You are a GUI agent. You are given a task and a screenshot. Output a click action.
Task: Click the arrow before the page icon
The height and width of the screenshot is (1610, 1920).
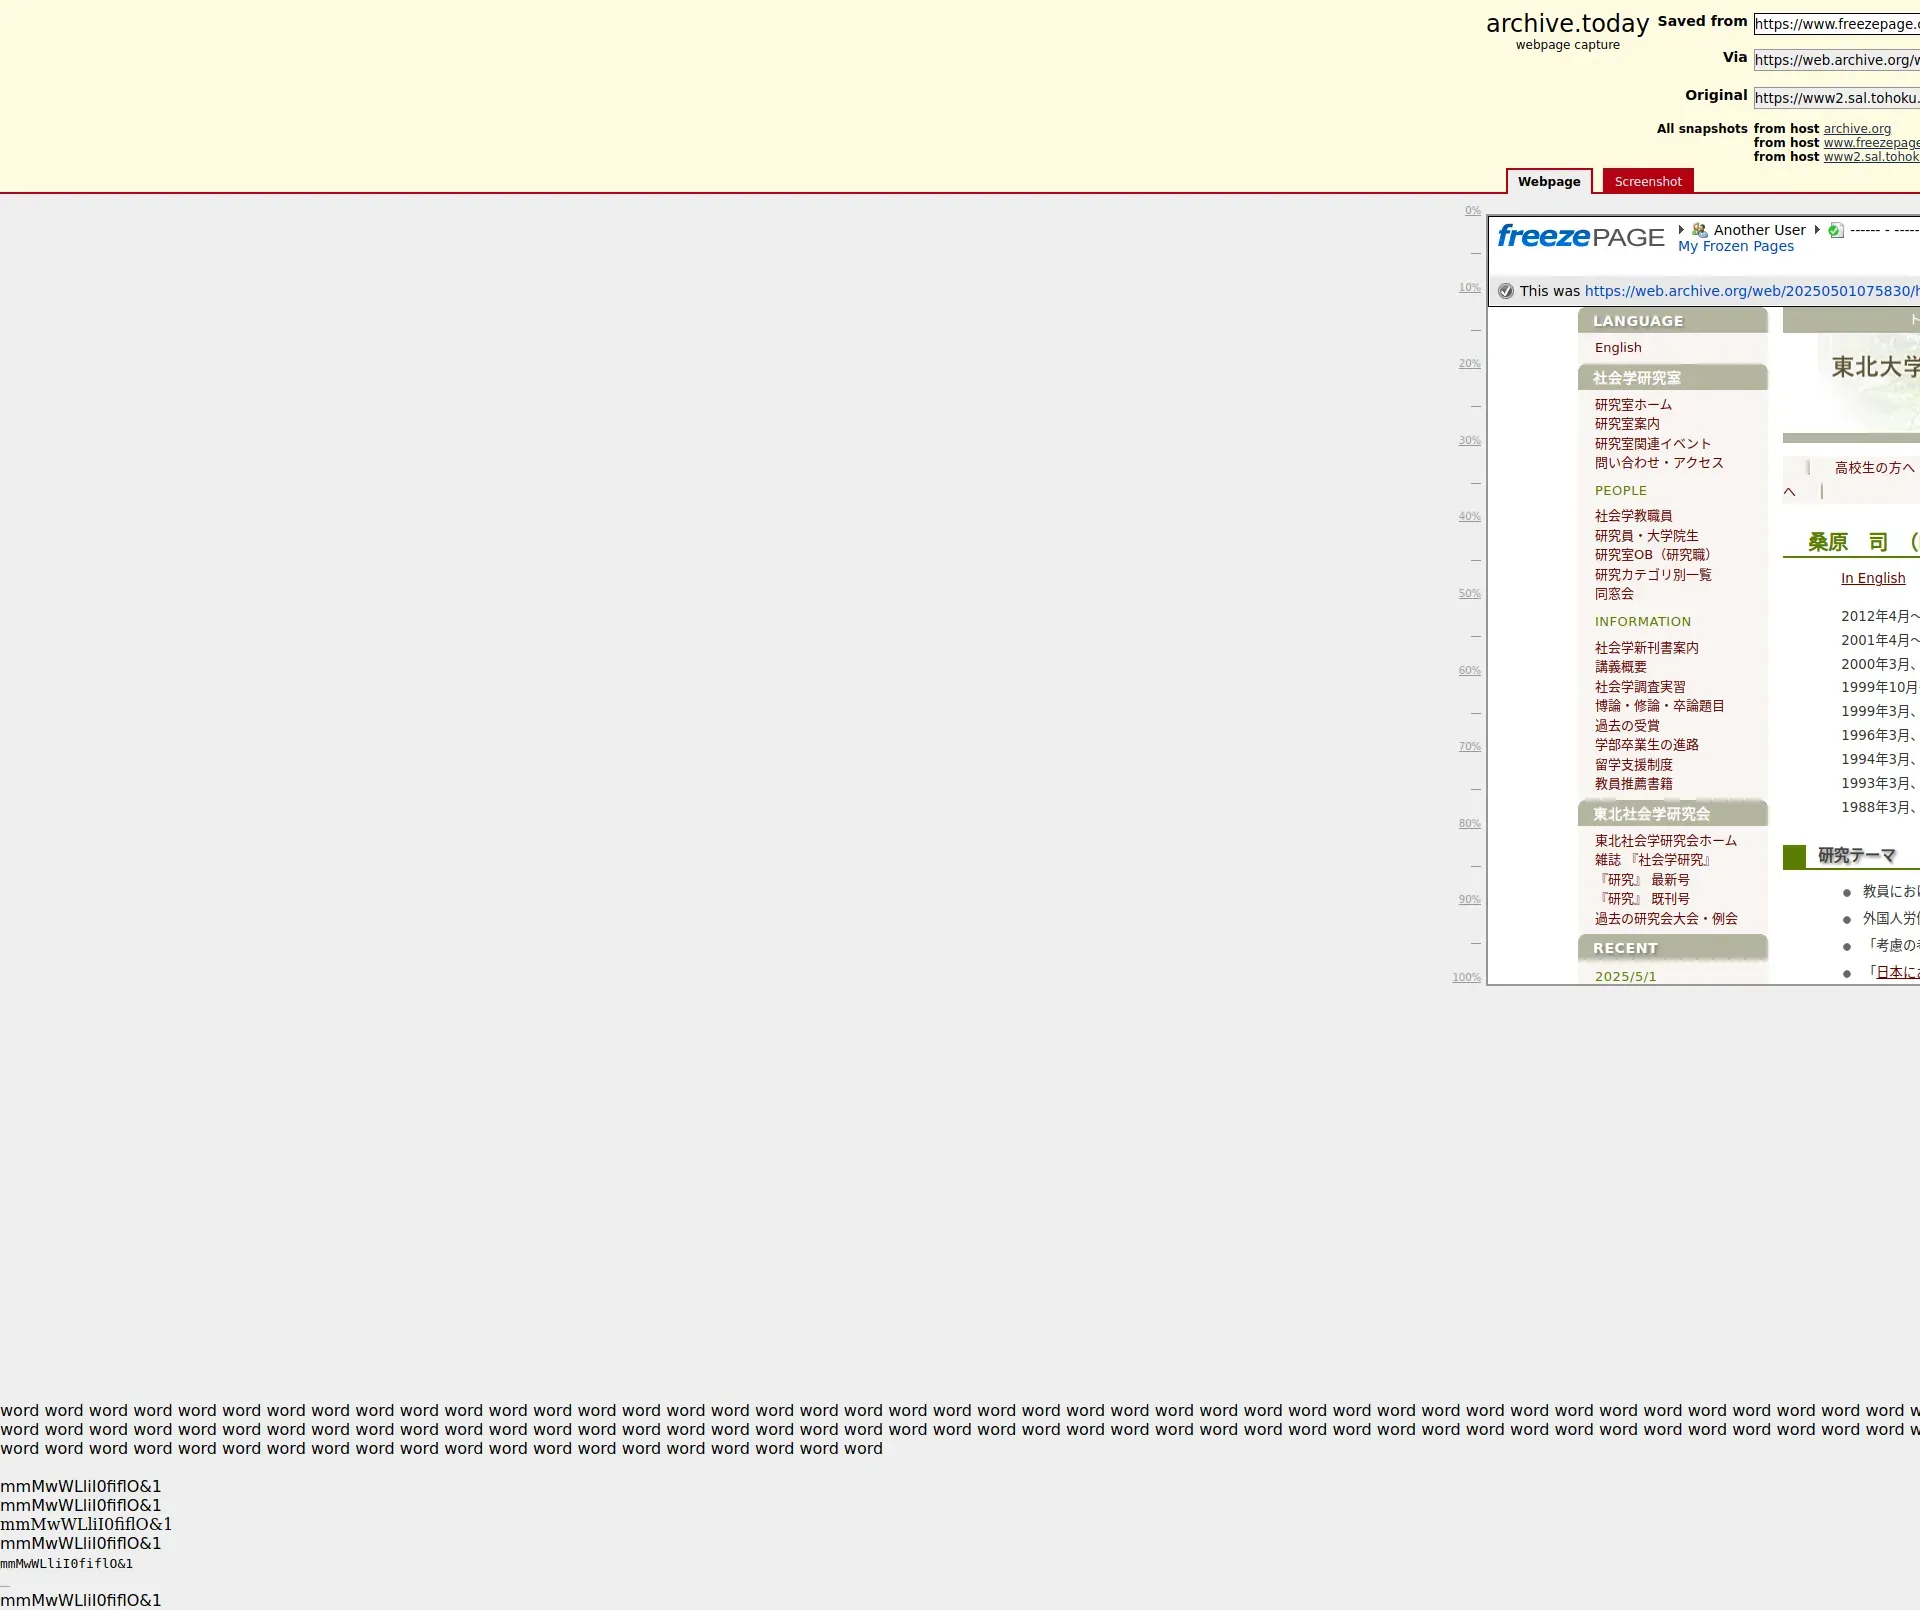[1818, 230]
